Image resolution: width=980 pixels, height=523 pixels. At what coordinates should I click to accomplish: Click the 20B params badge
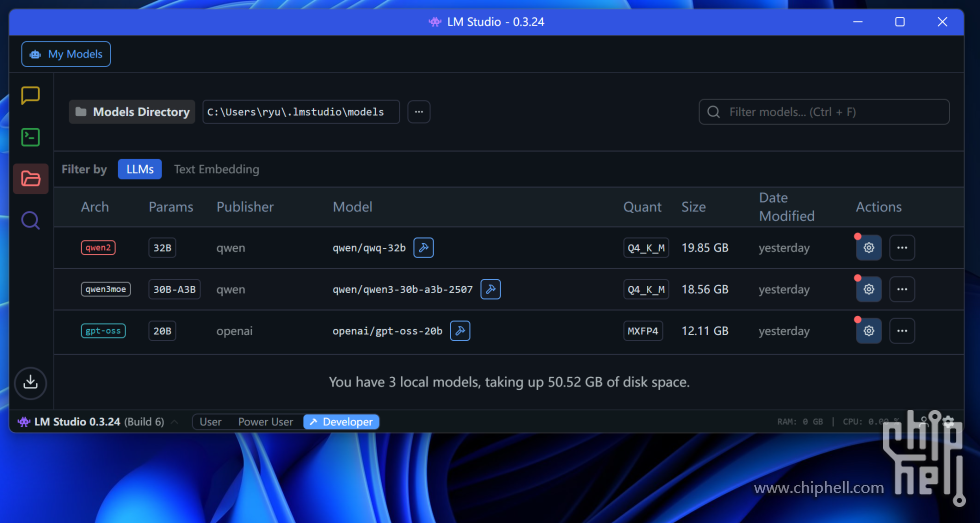coord(162,331)
